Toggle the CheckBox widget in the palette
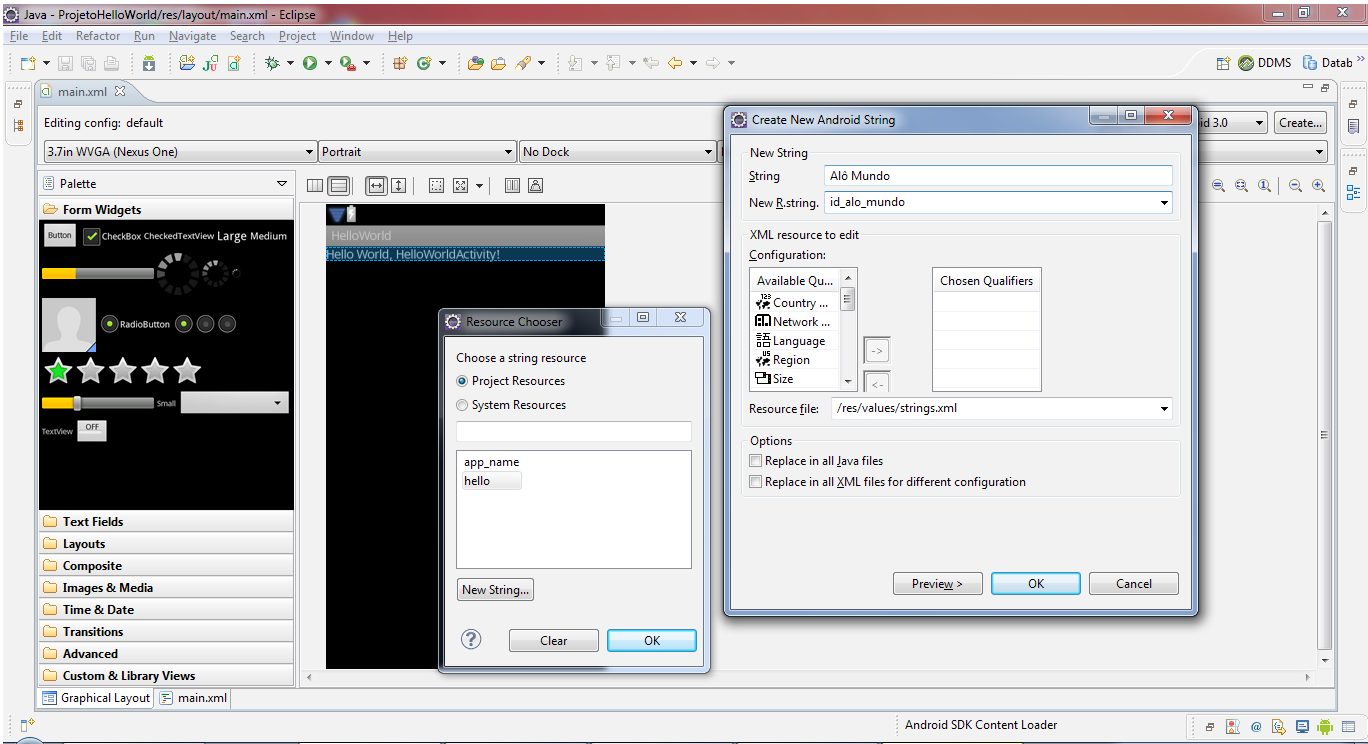Image resolution: width=1368 pixels, height=744 pixels. click(x=111, y=236)
